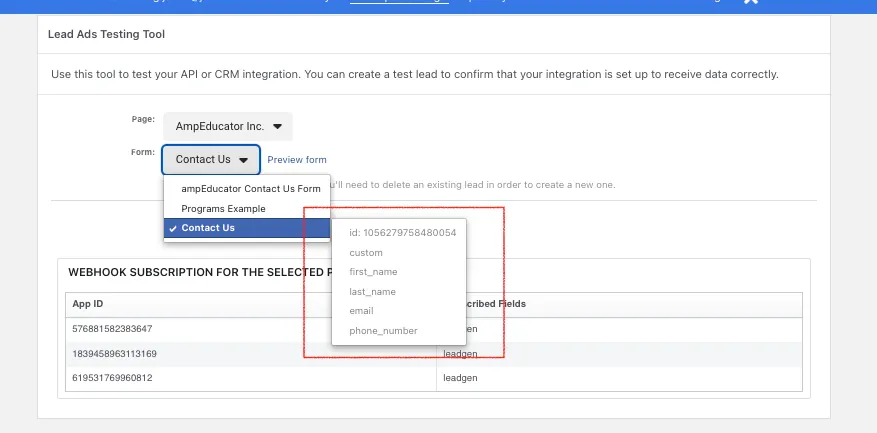Click the email field entry
The width and height of the screenshot is (877, 433).
[361, 311]
